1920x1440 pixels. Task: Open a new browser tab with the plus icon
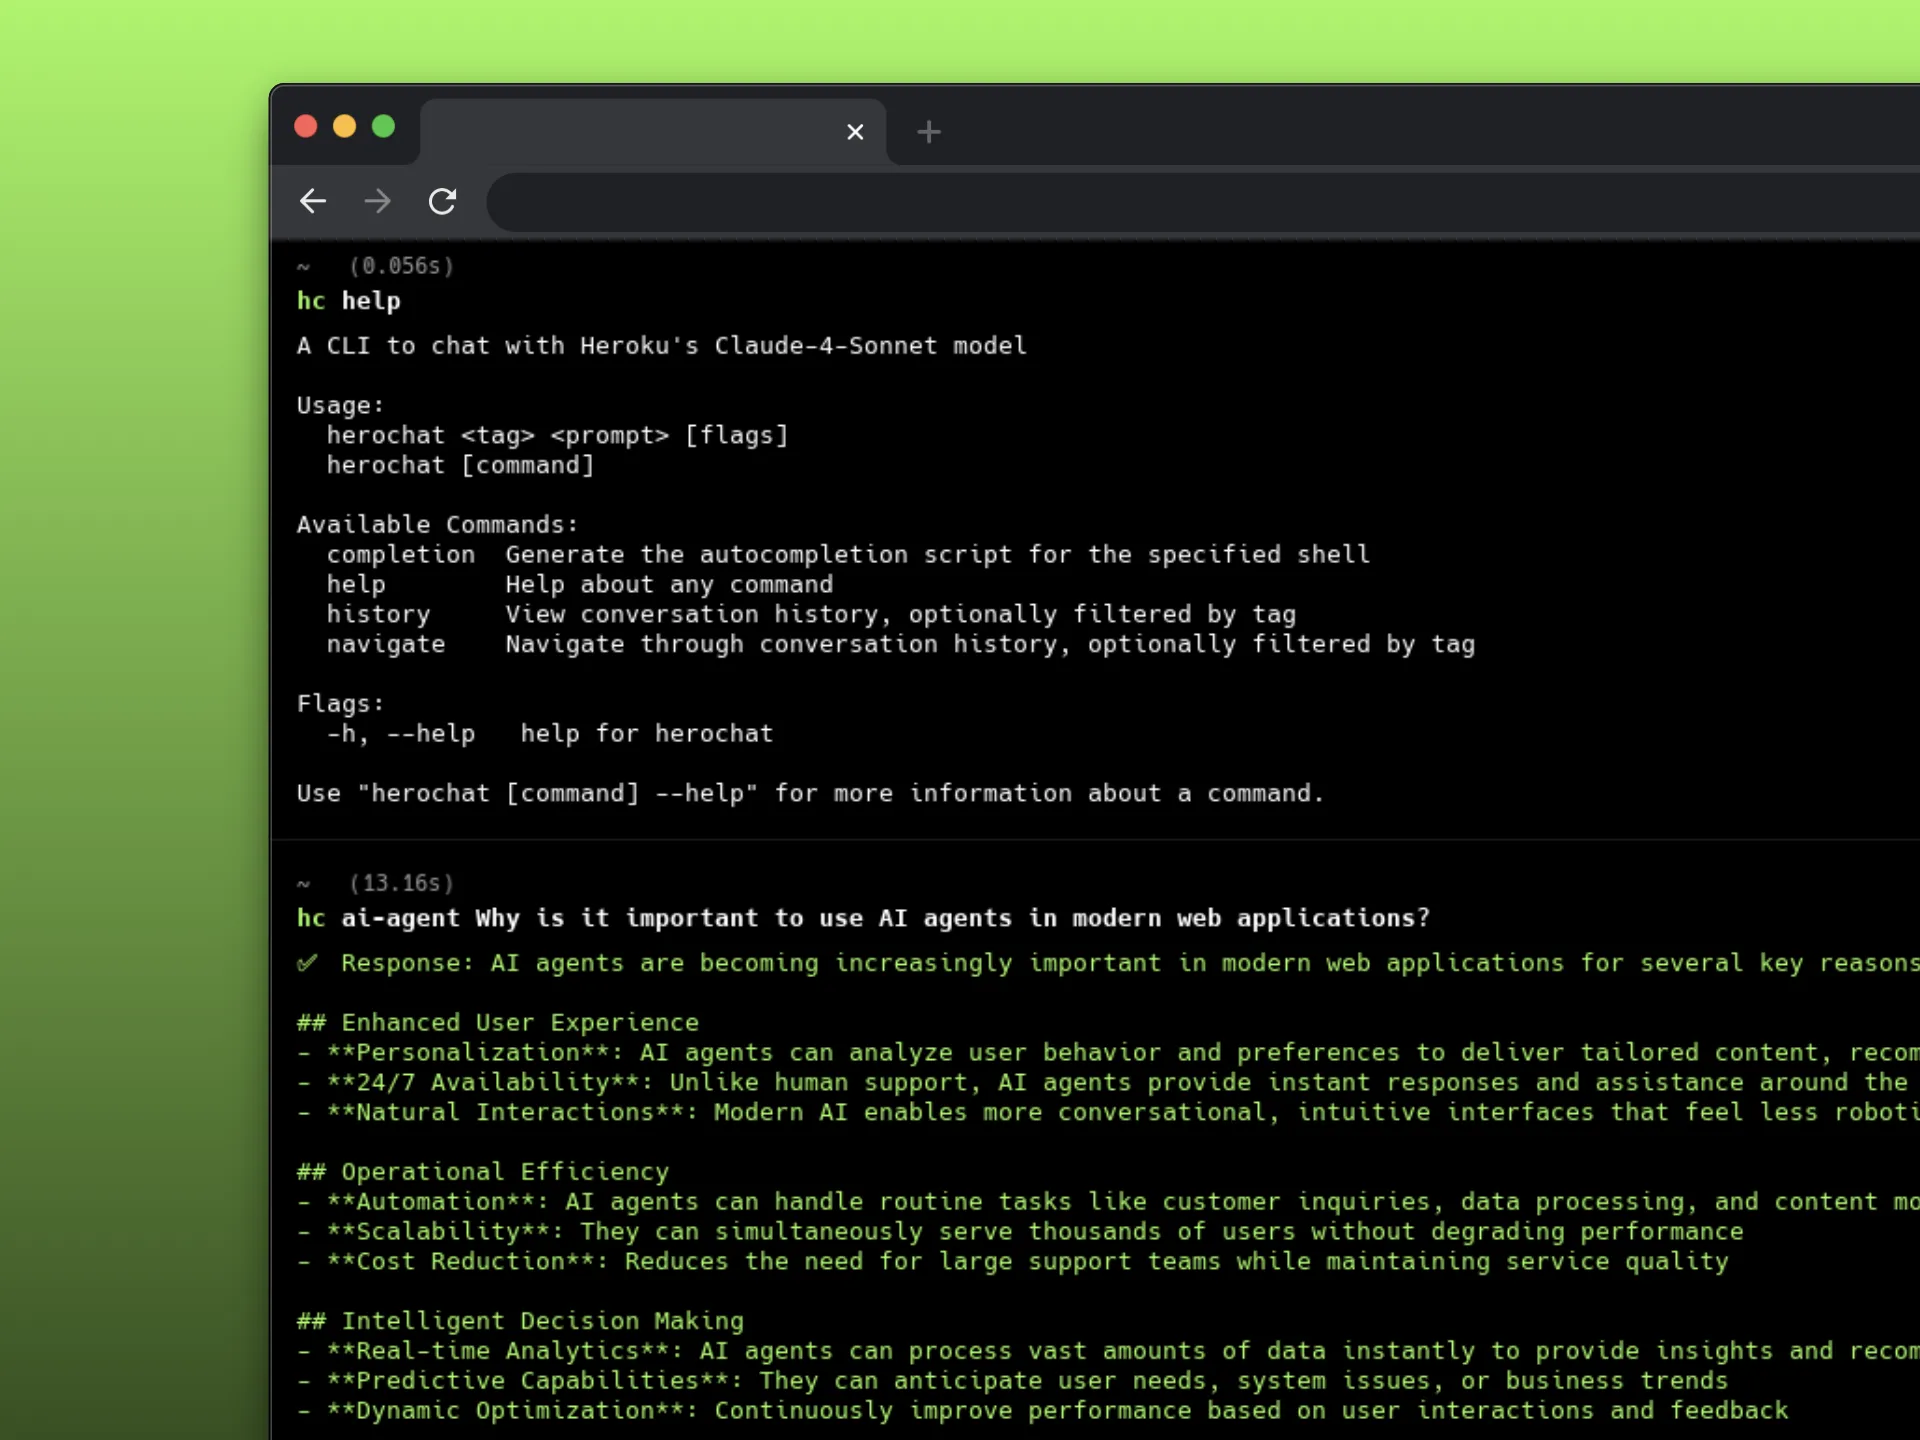pos(929,131)
